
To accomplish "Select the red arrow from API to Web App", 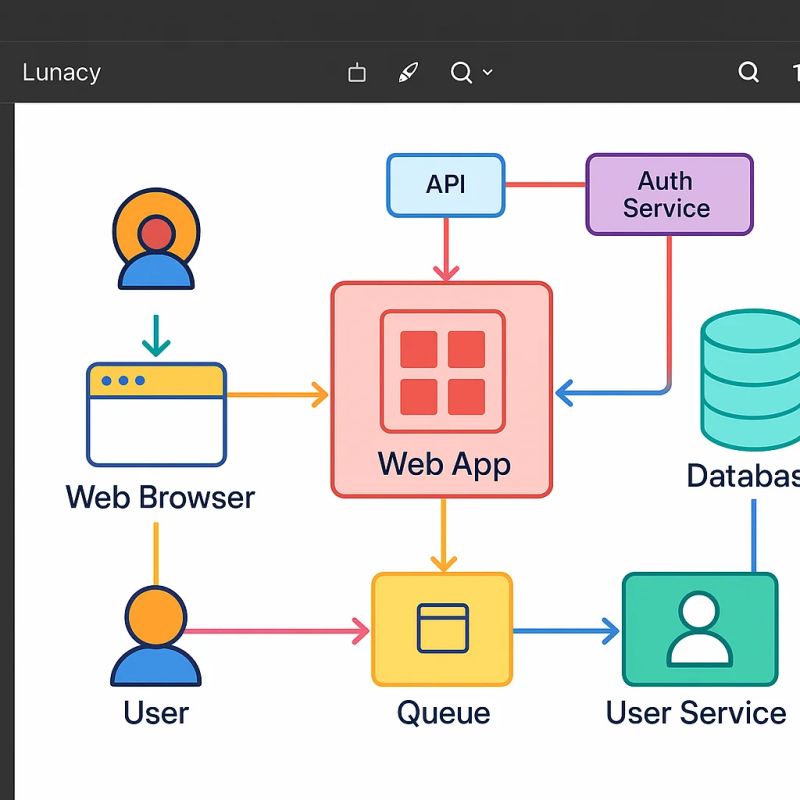I will tap(445, 250).
